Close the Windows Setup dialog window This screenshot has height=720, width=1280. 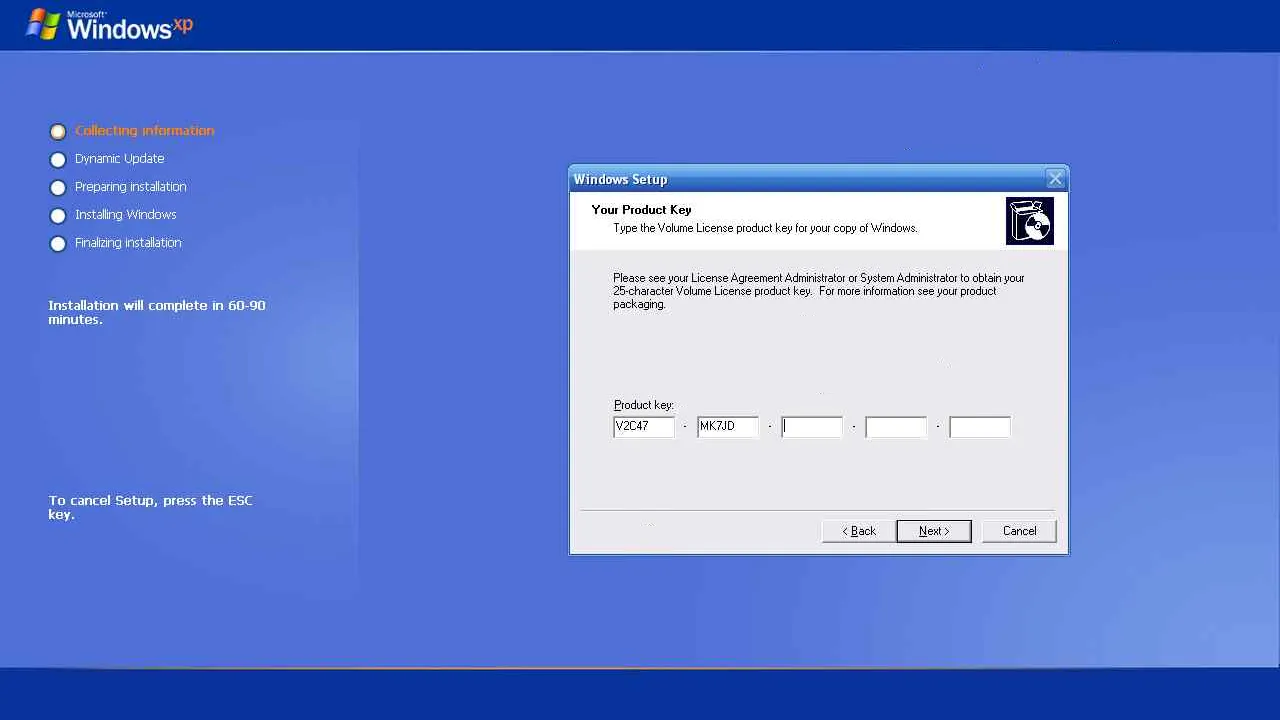pyautogui.click(x=1055, y=179)
